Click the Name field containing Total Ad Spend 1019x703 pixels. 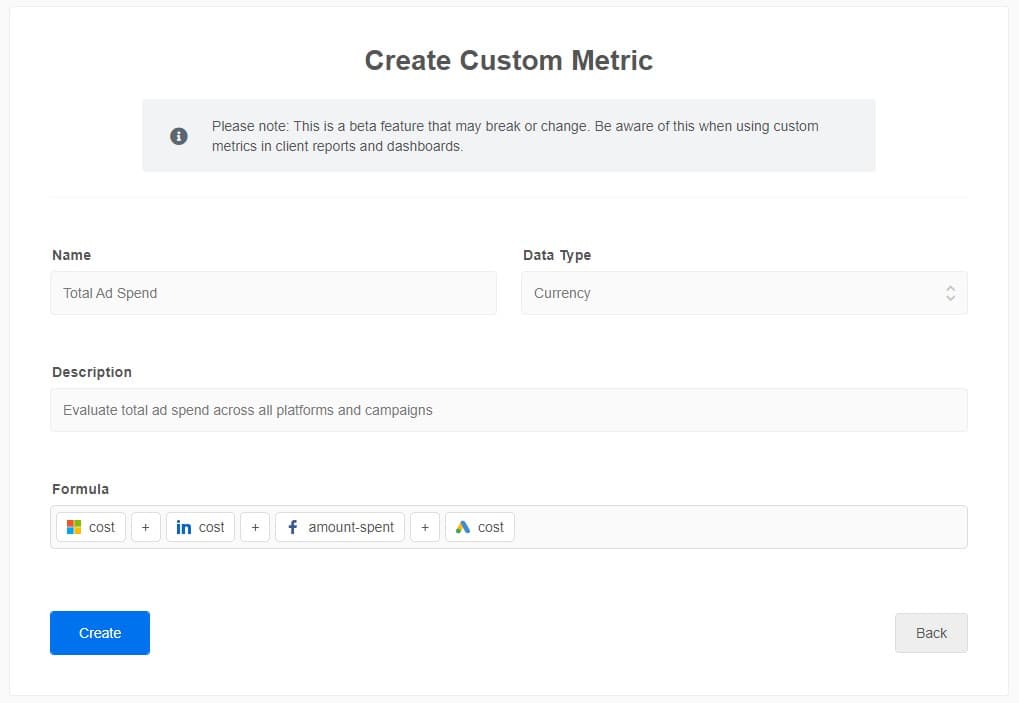273,293
